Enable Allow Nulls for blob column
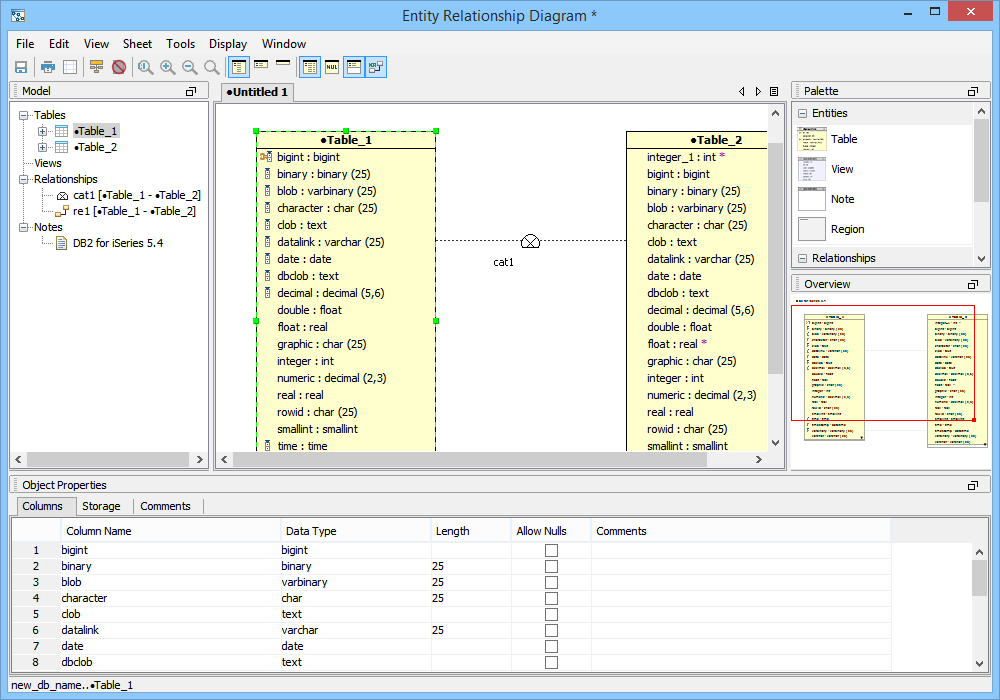This screenshot has height=700, width=1000. tap(551, 582)
